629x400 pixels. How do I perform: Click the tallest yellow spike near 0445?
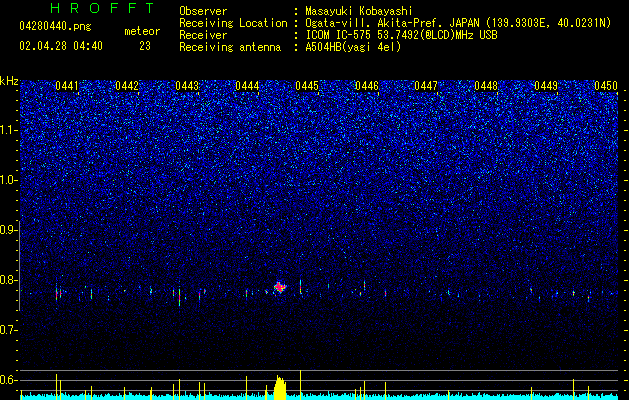(300, 385)
